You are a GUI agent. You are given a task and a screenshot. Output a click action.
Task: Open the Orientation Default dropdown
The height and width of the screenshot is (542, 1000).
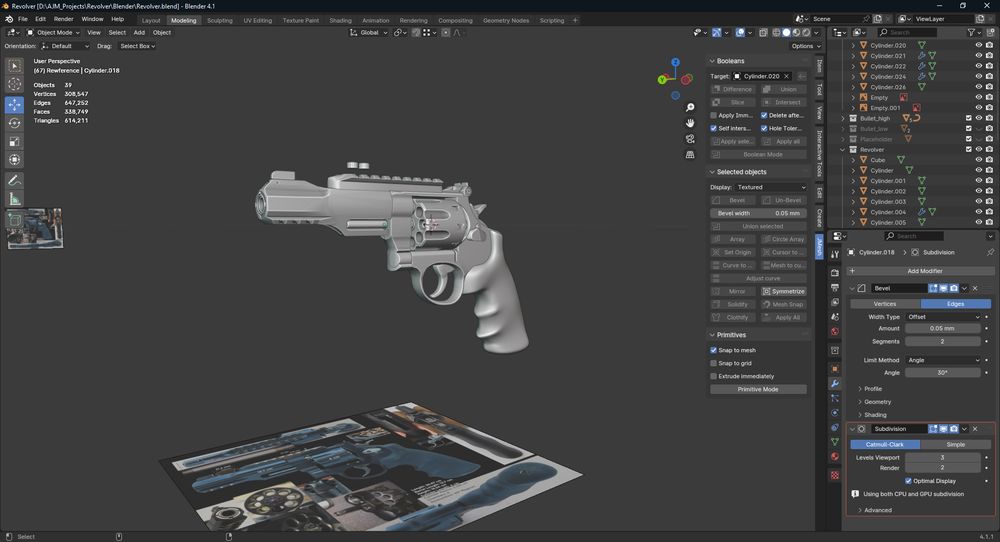[x=65, y=46]
